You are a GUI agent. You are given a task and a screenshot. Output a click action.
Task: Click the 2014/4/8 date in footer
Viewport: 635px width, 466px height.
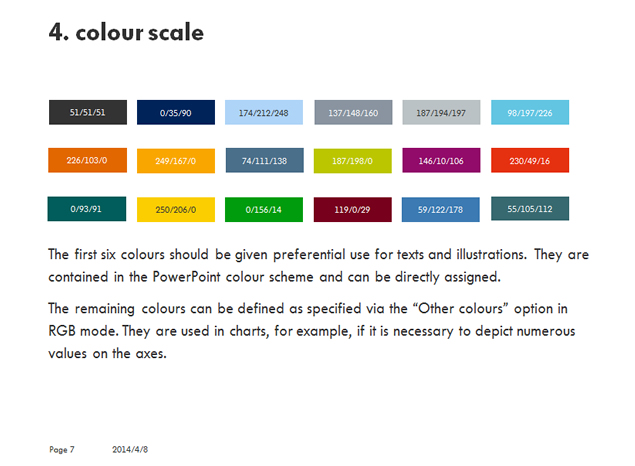pos(130,449)
